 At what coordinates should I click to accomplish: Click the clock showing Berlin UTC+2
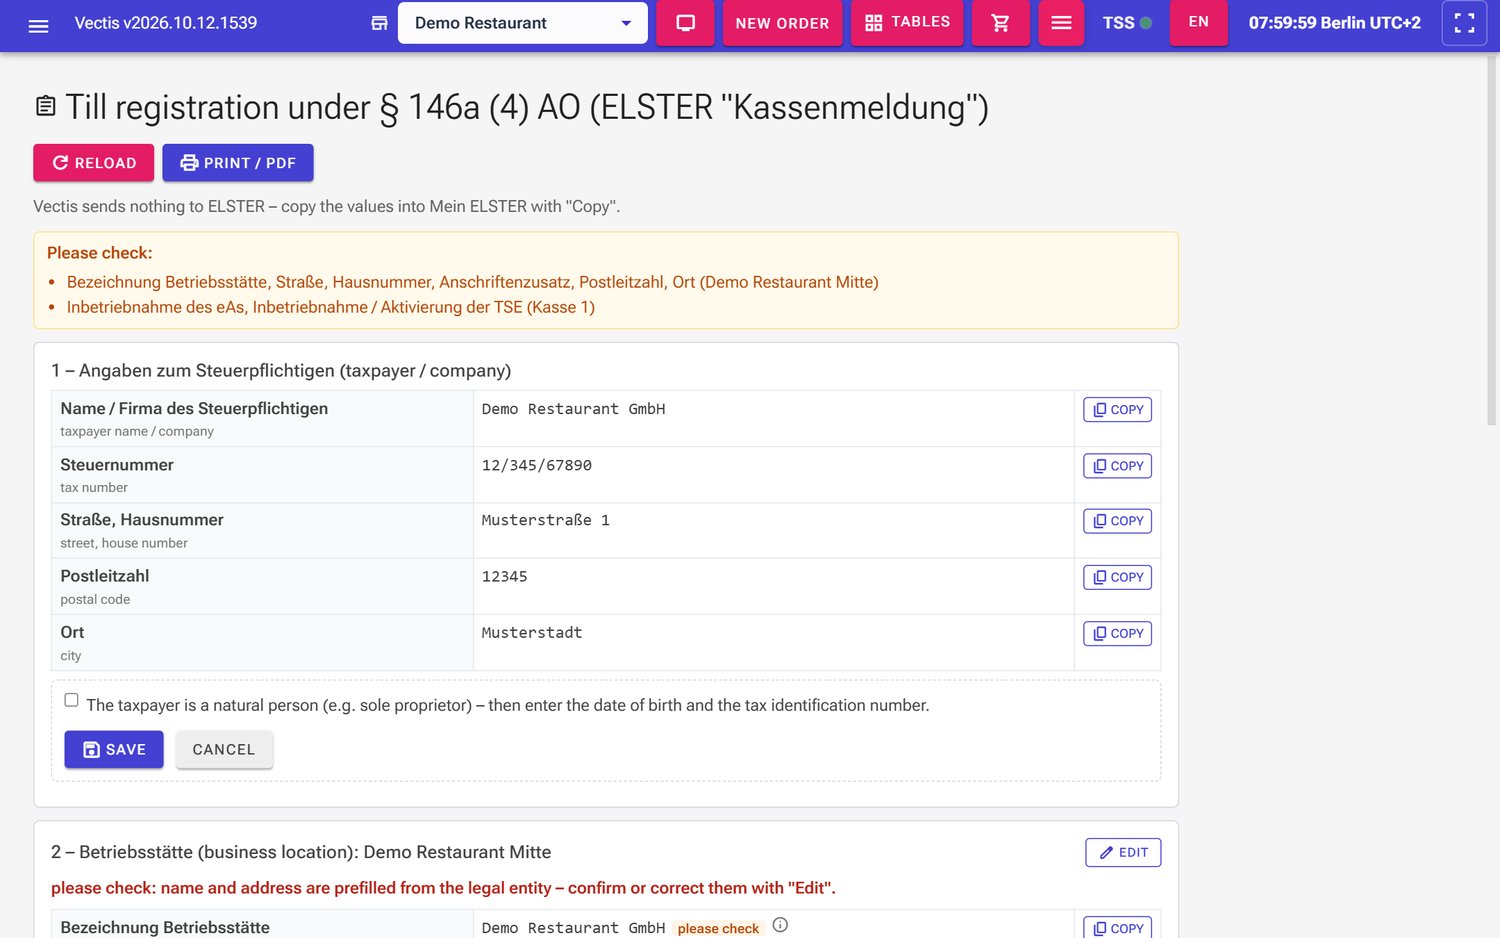click(x=1334, y=23)
